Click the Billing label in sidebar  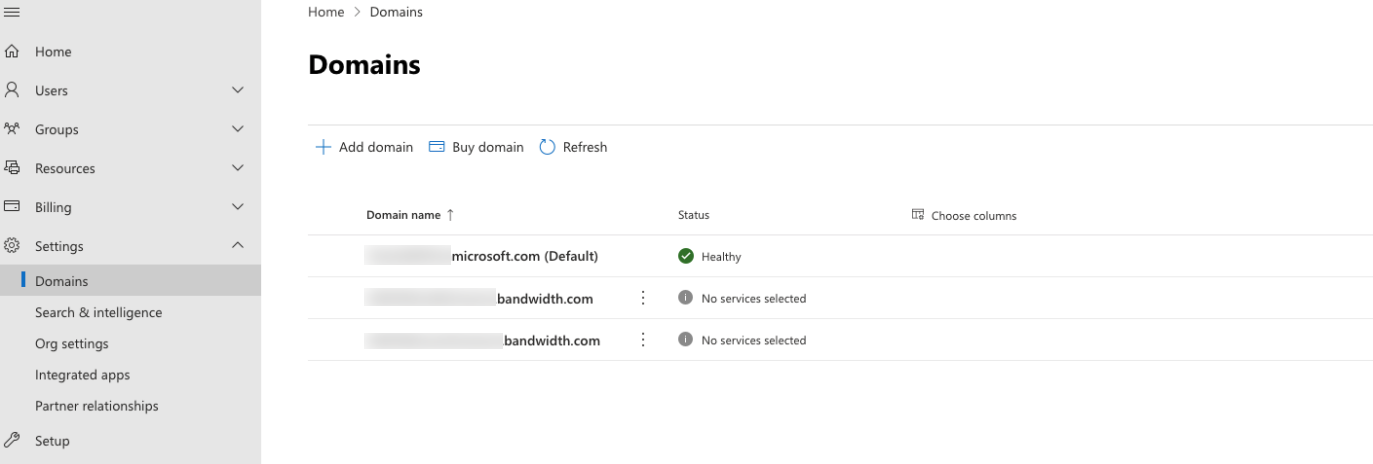53,207
